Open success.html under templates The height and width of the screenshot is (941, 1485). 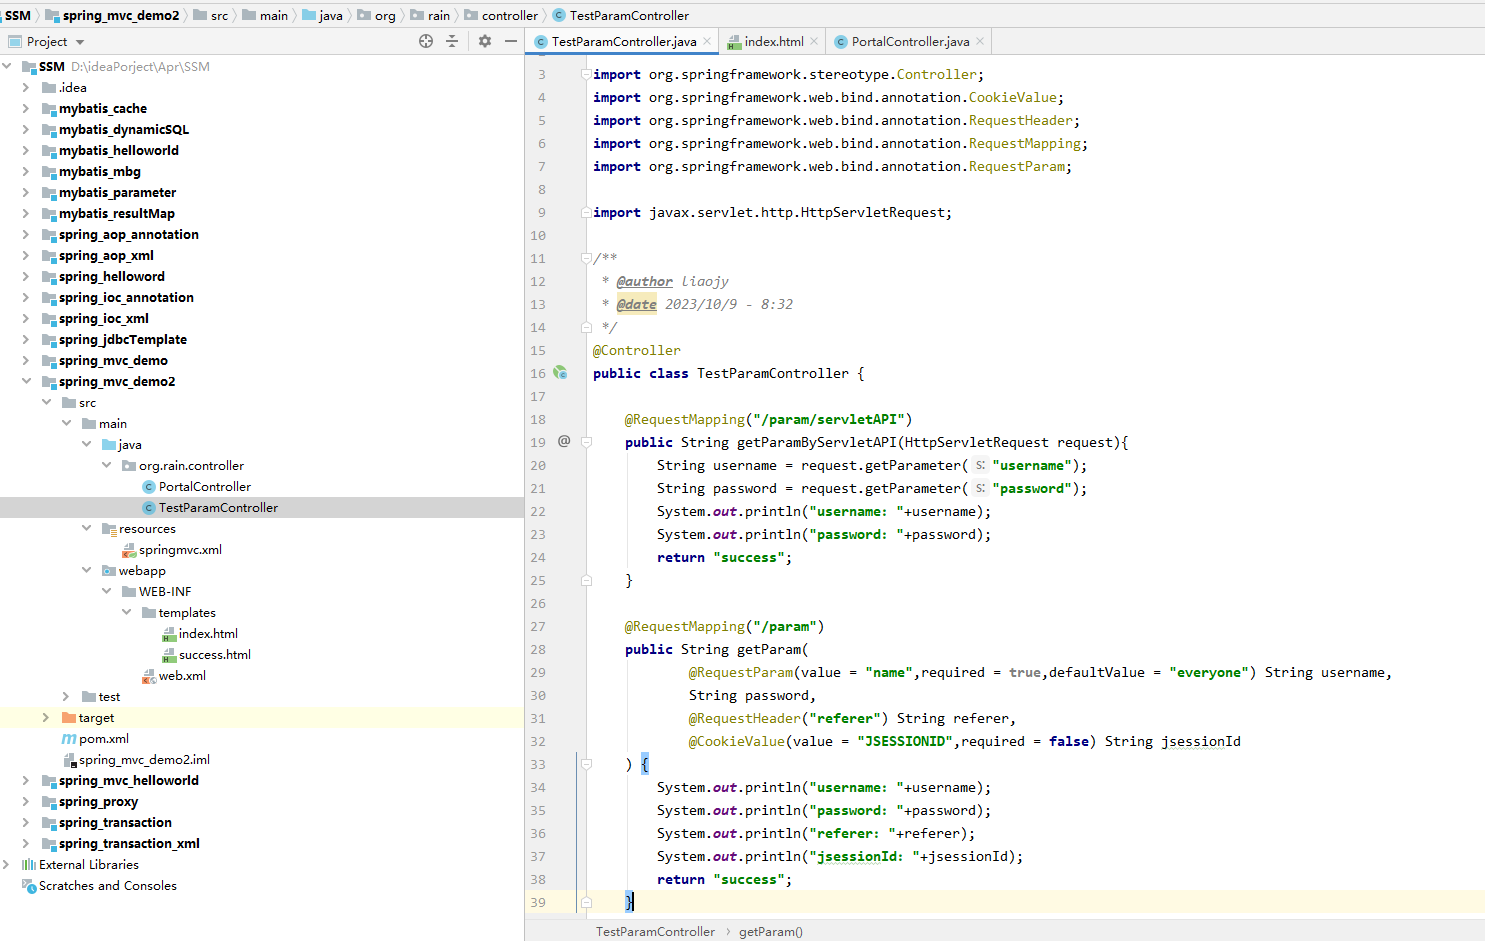[x=214, y=655]
